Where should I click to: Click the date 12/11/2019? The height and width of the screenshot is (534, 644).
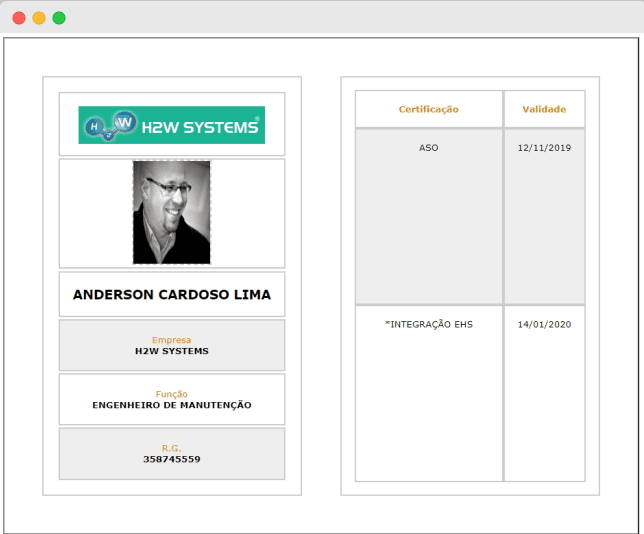click(x=544, y=148)
